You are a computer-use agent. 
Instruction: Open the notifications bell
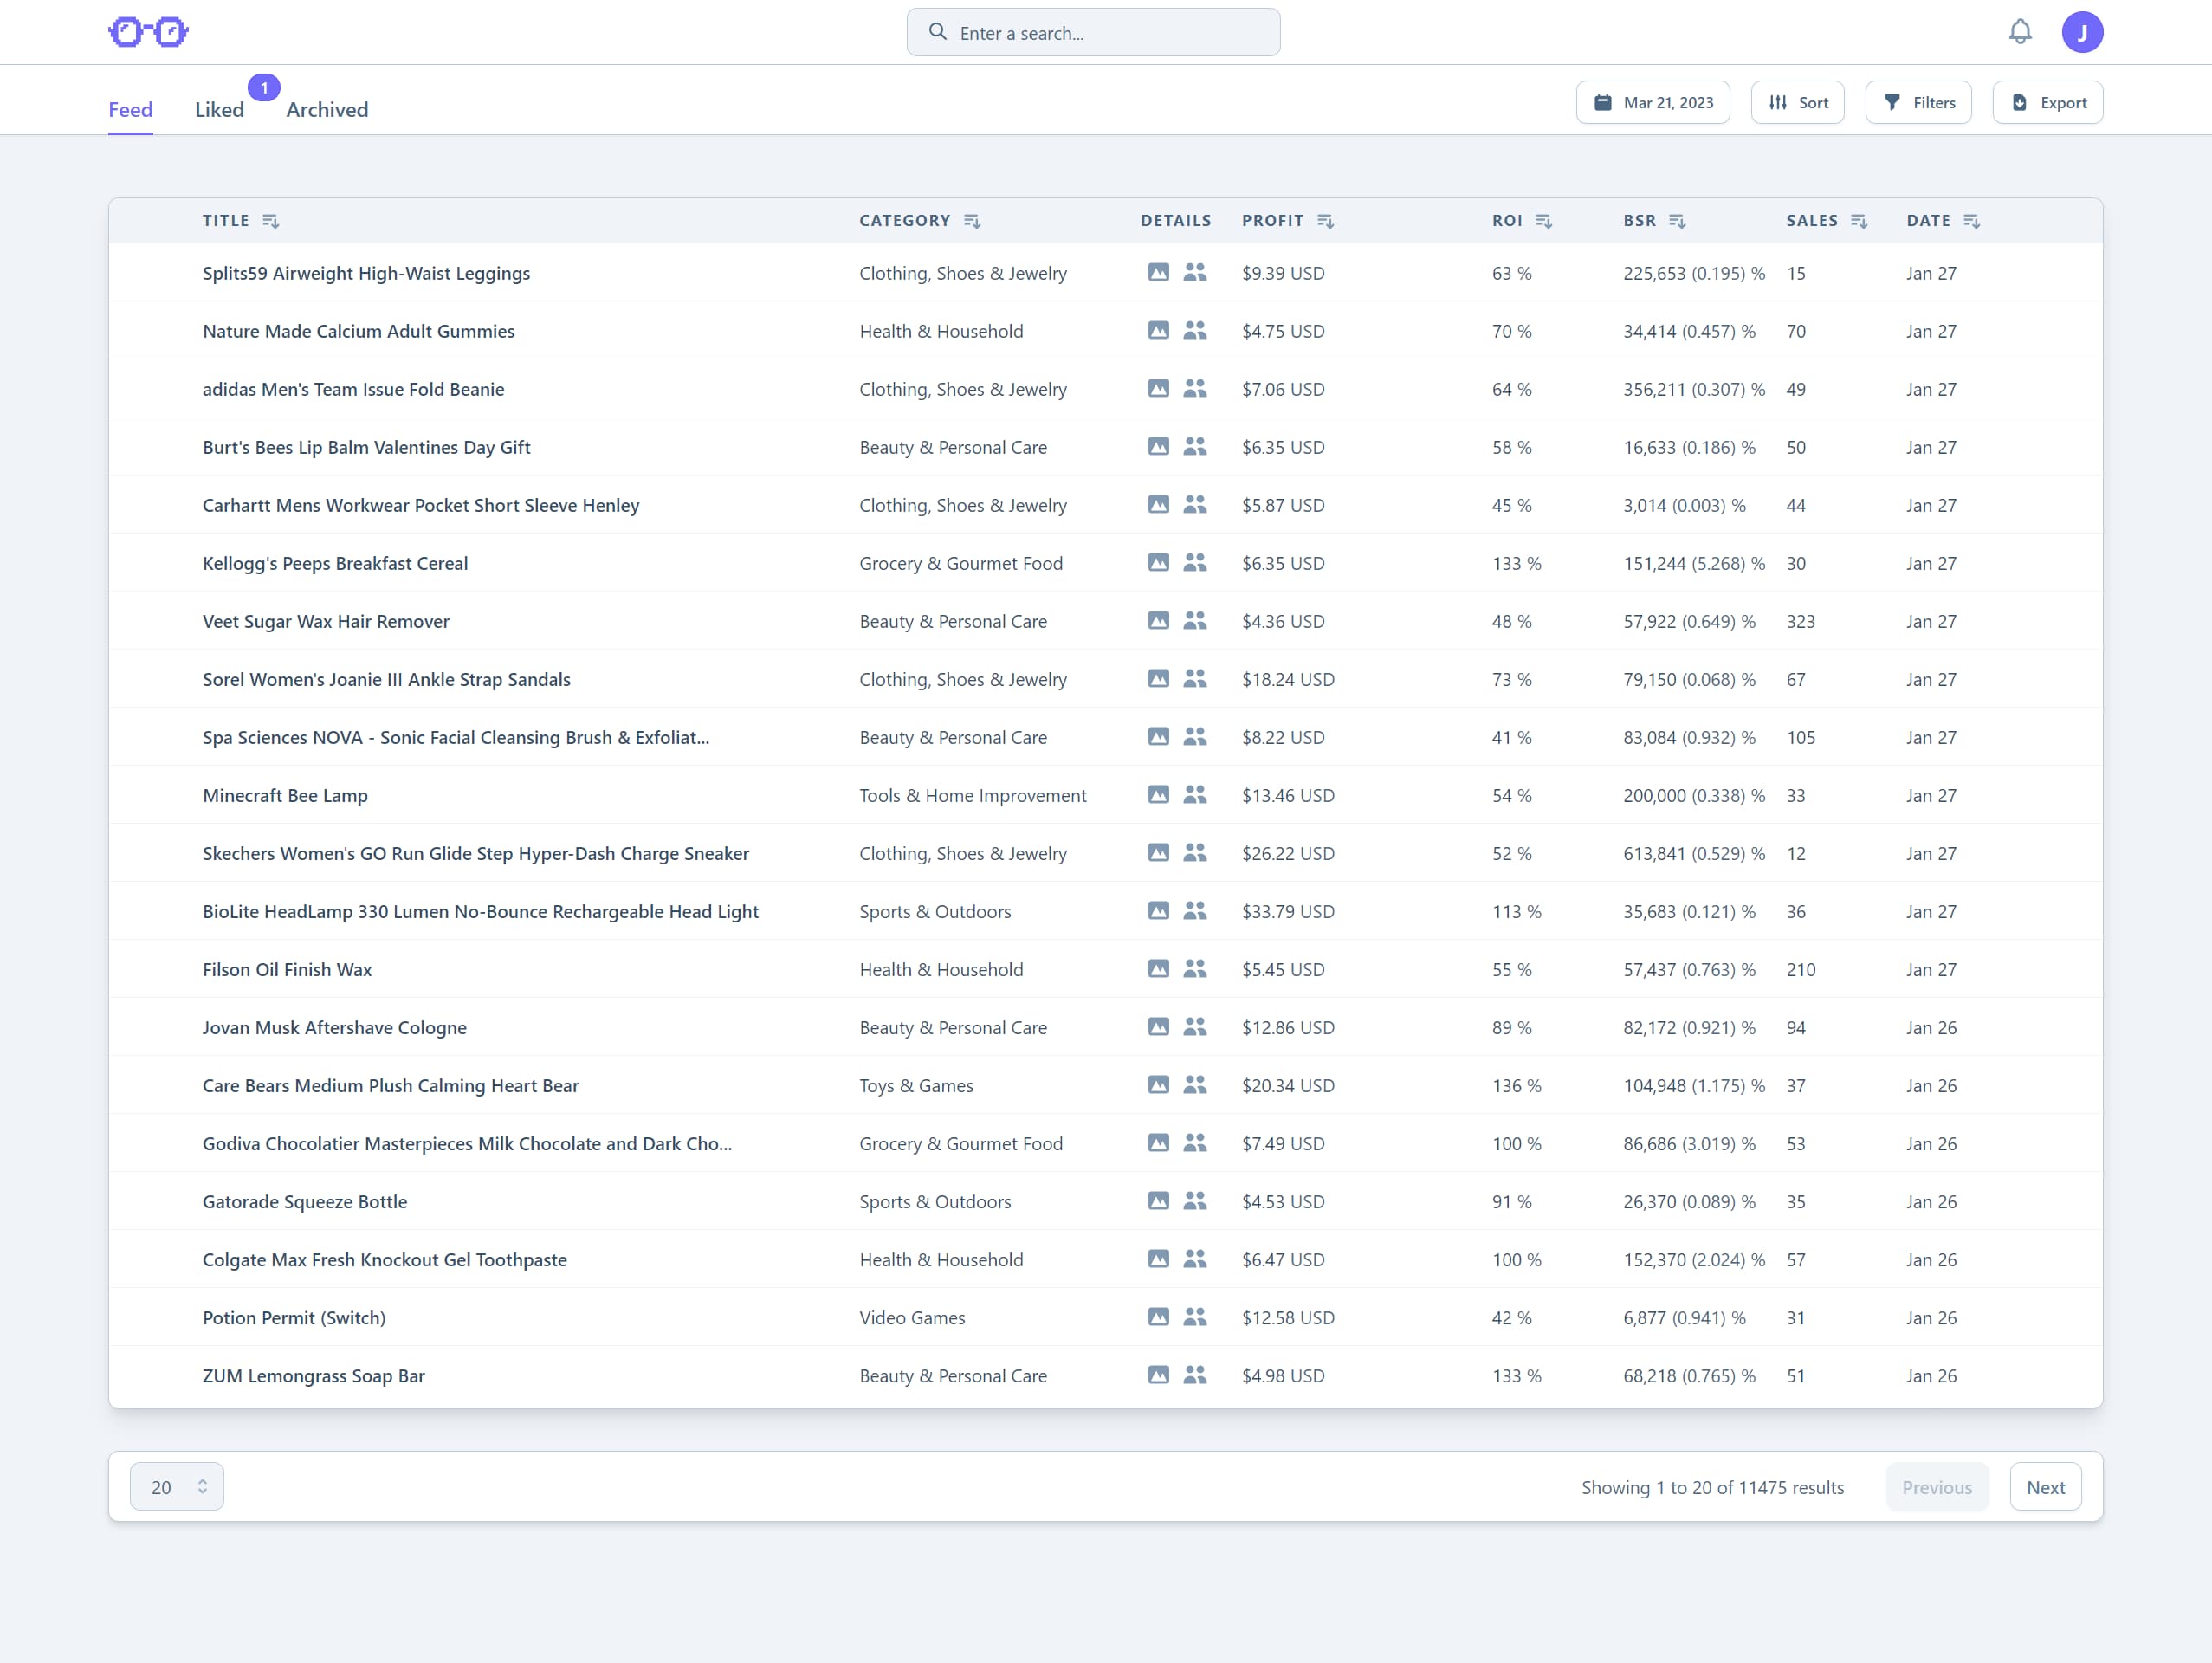[x=2020, y=32]
